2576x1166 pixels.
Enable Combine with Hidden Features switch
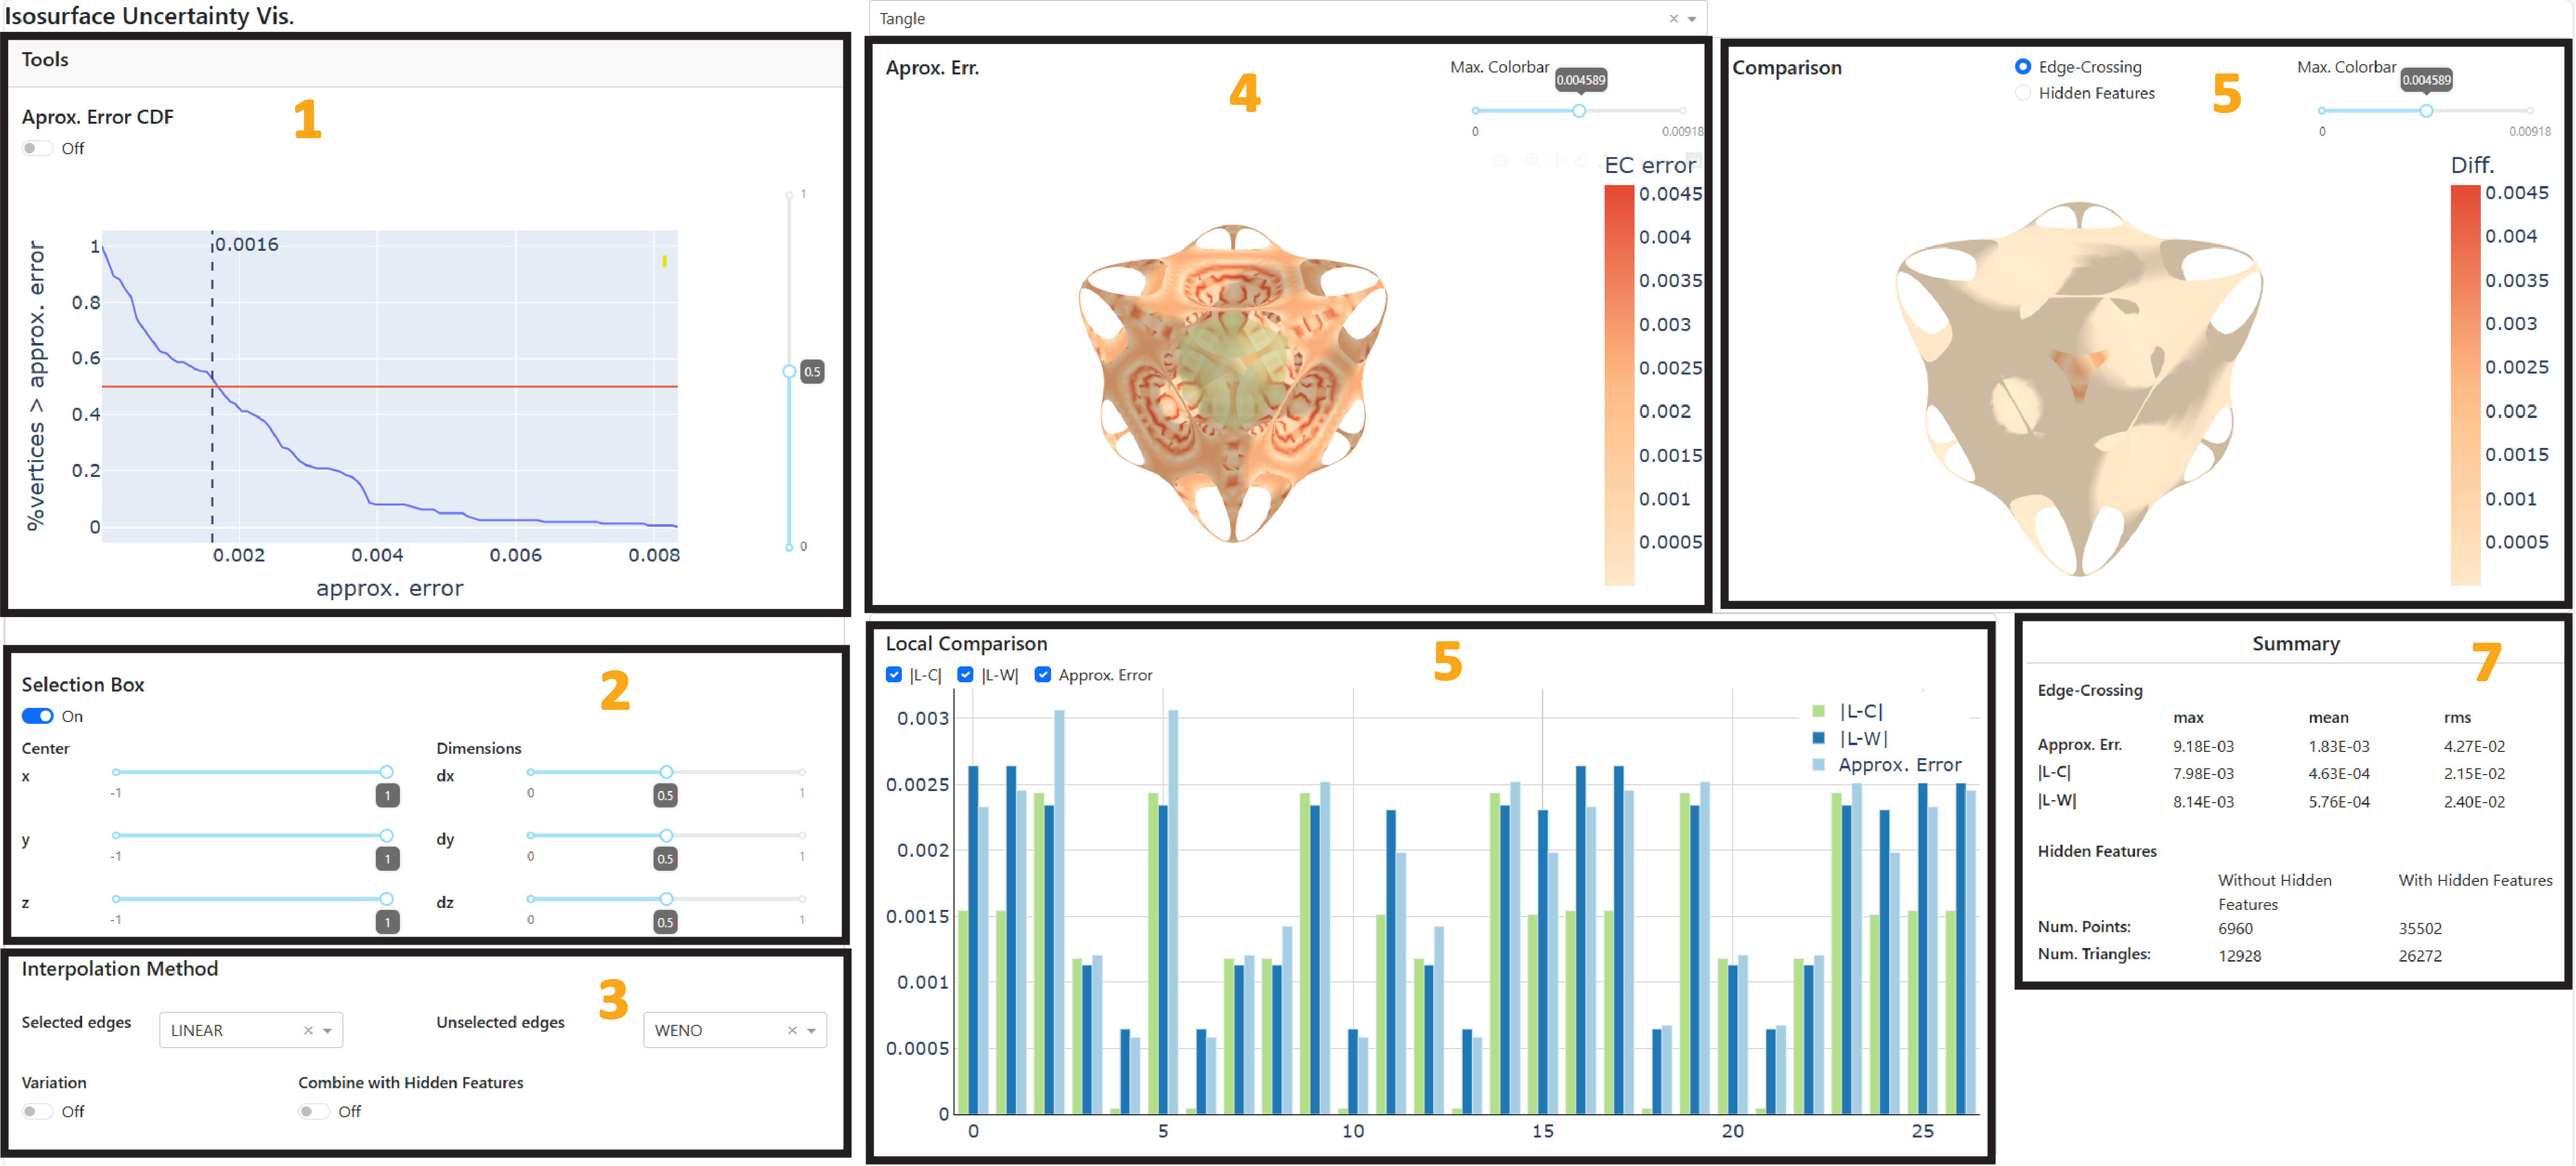click(x=314, y=1111)
